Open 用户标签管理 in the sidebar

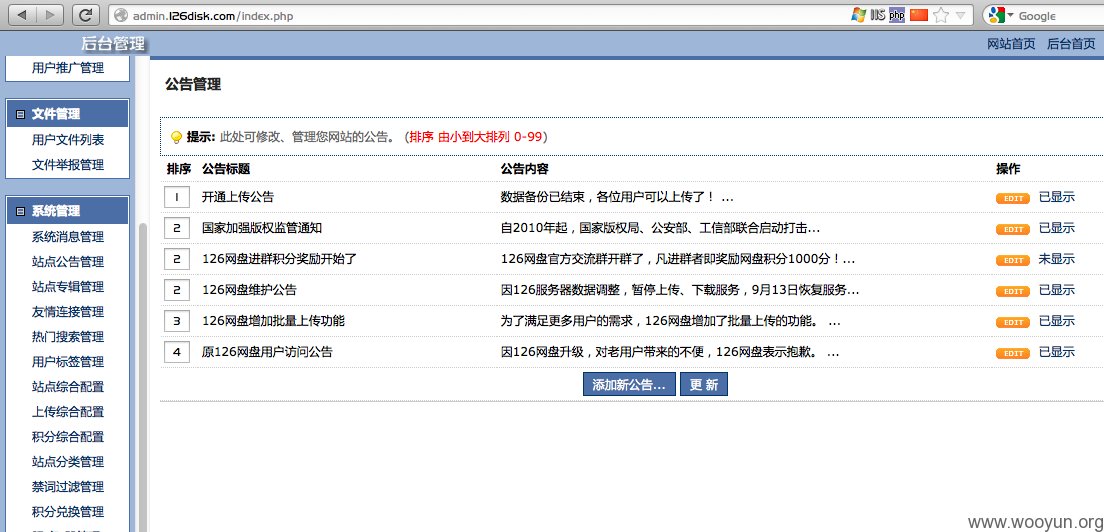click(x=68, y=362)
